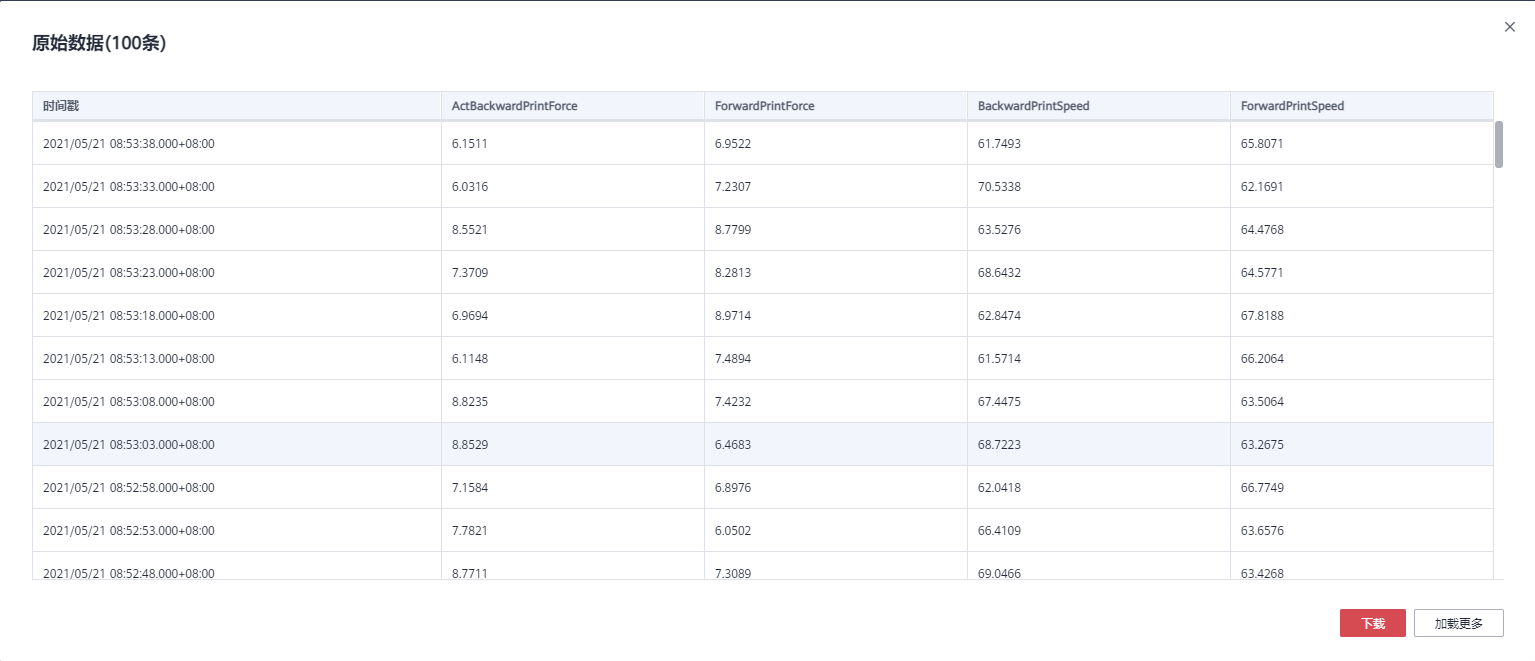Select the BackwardPrintSpeed column header

point(1099,106)
